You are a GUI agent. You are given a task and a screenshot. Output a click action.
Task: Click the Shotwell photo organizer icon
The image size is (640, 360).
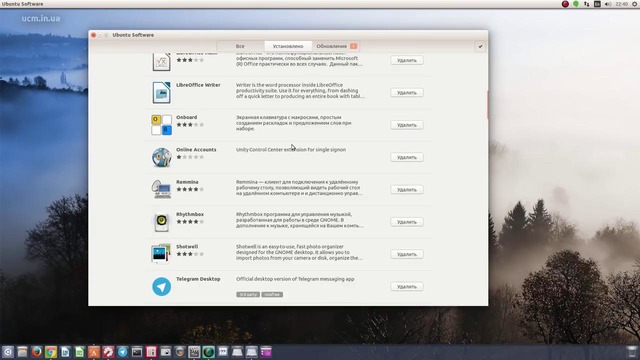[161, 254]
